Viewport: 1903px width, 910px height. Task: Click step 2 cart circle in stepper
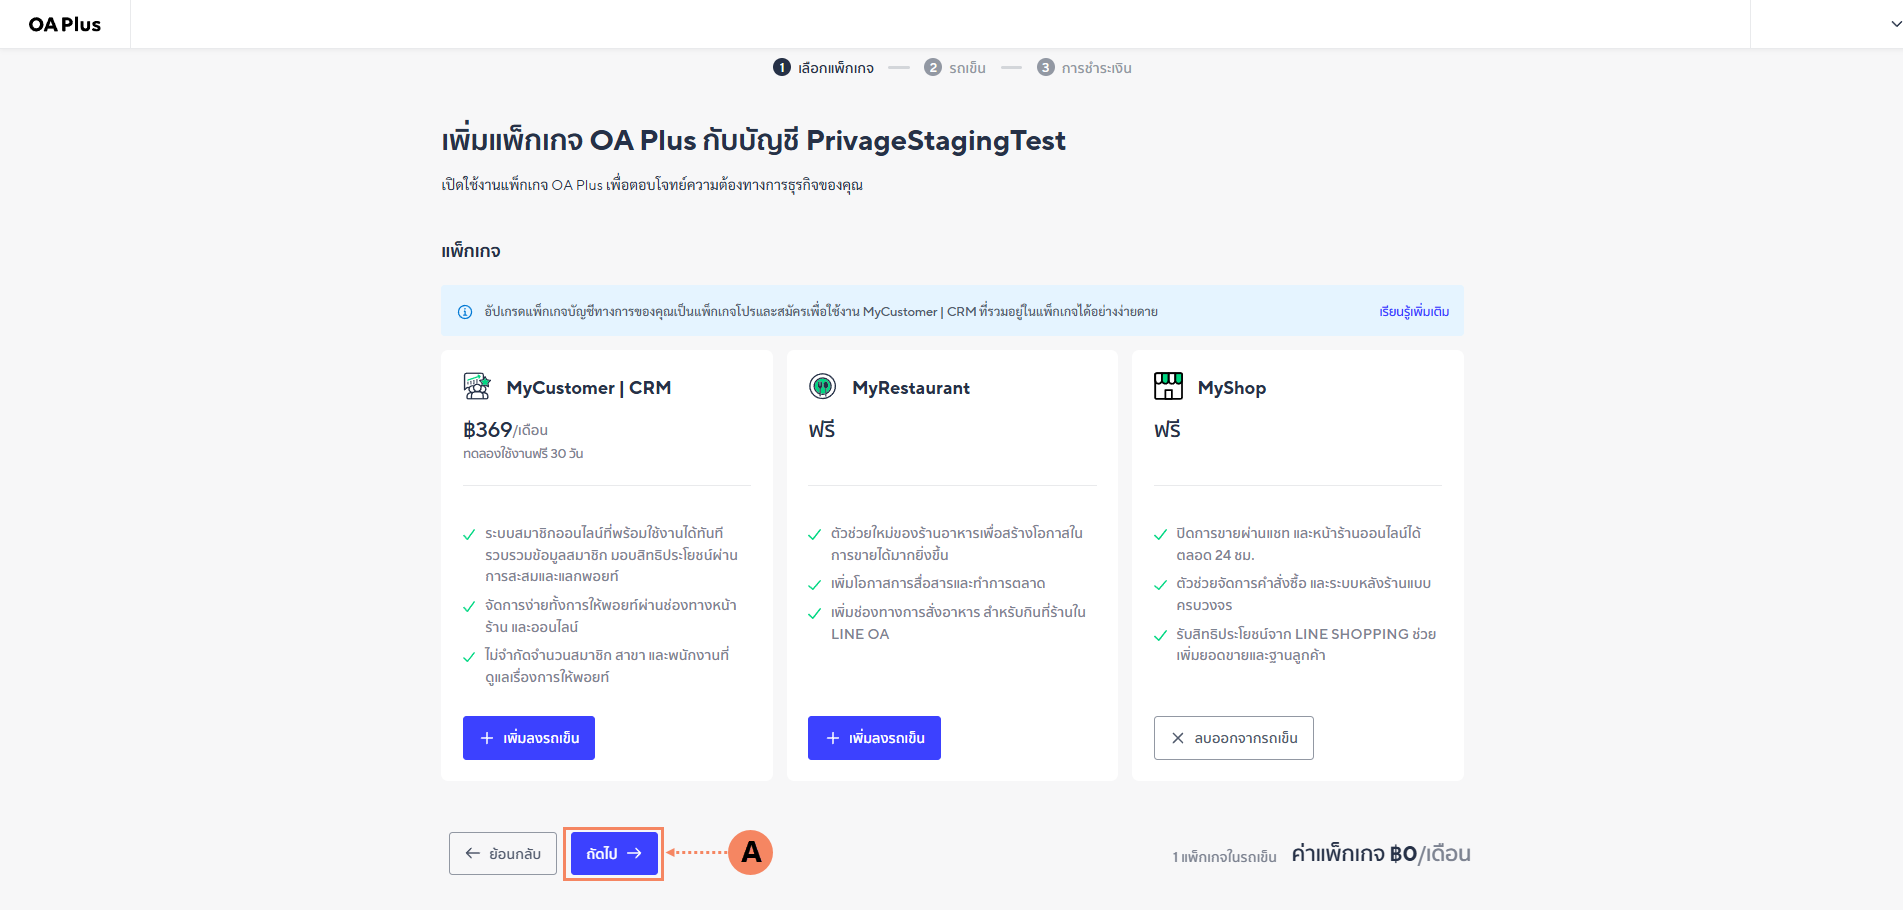pyautogui.click(x=933, y=67)
